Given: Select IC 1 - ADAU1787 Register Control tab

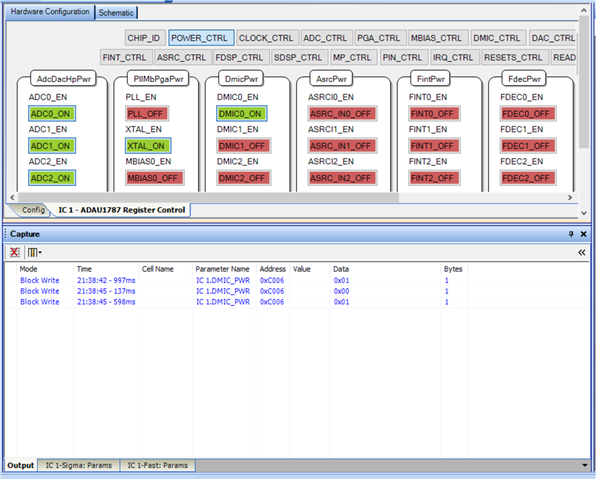Looking at the screenshot, I should pos(121,210).
